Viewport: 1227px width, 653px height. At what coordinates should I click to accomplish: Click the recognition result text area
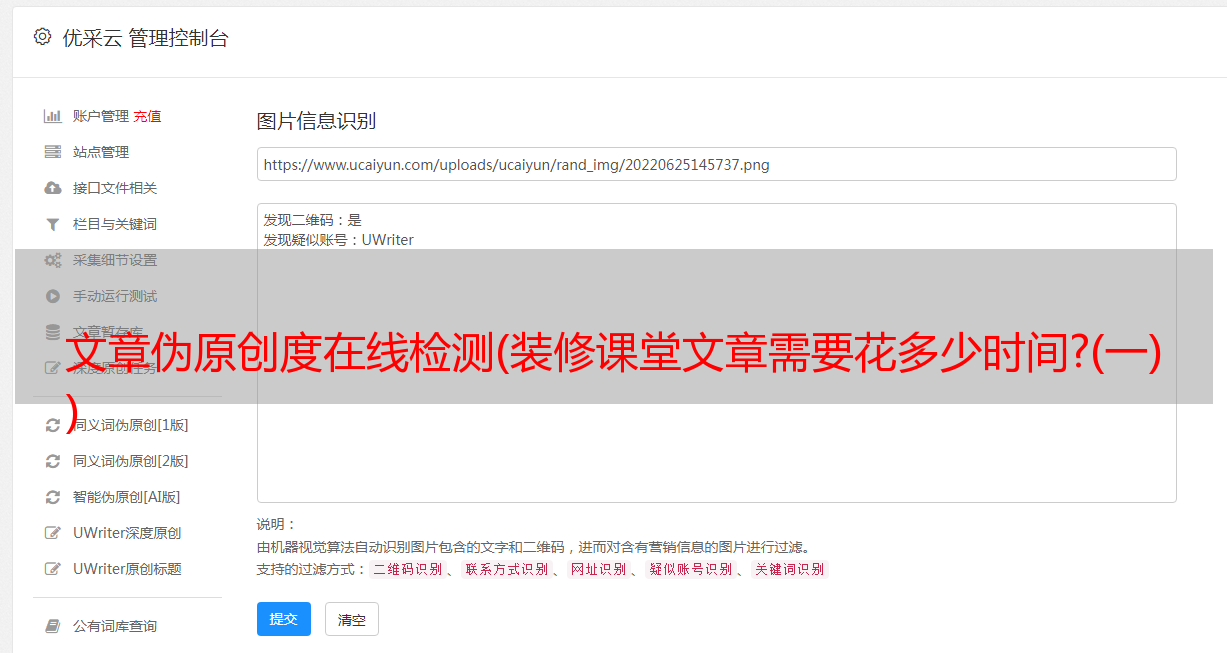(716, 353)
